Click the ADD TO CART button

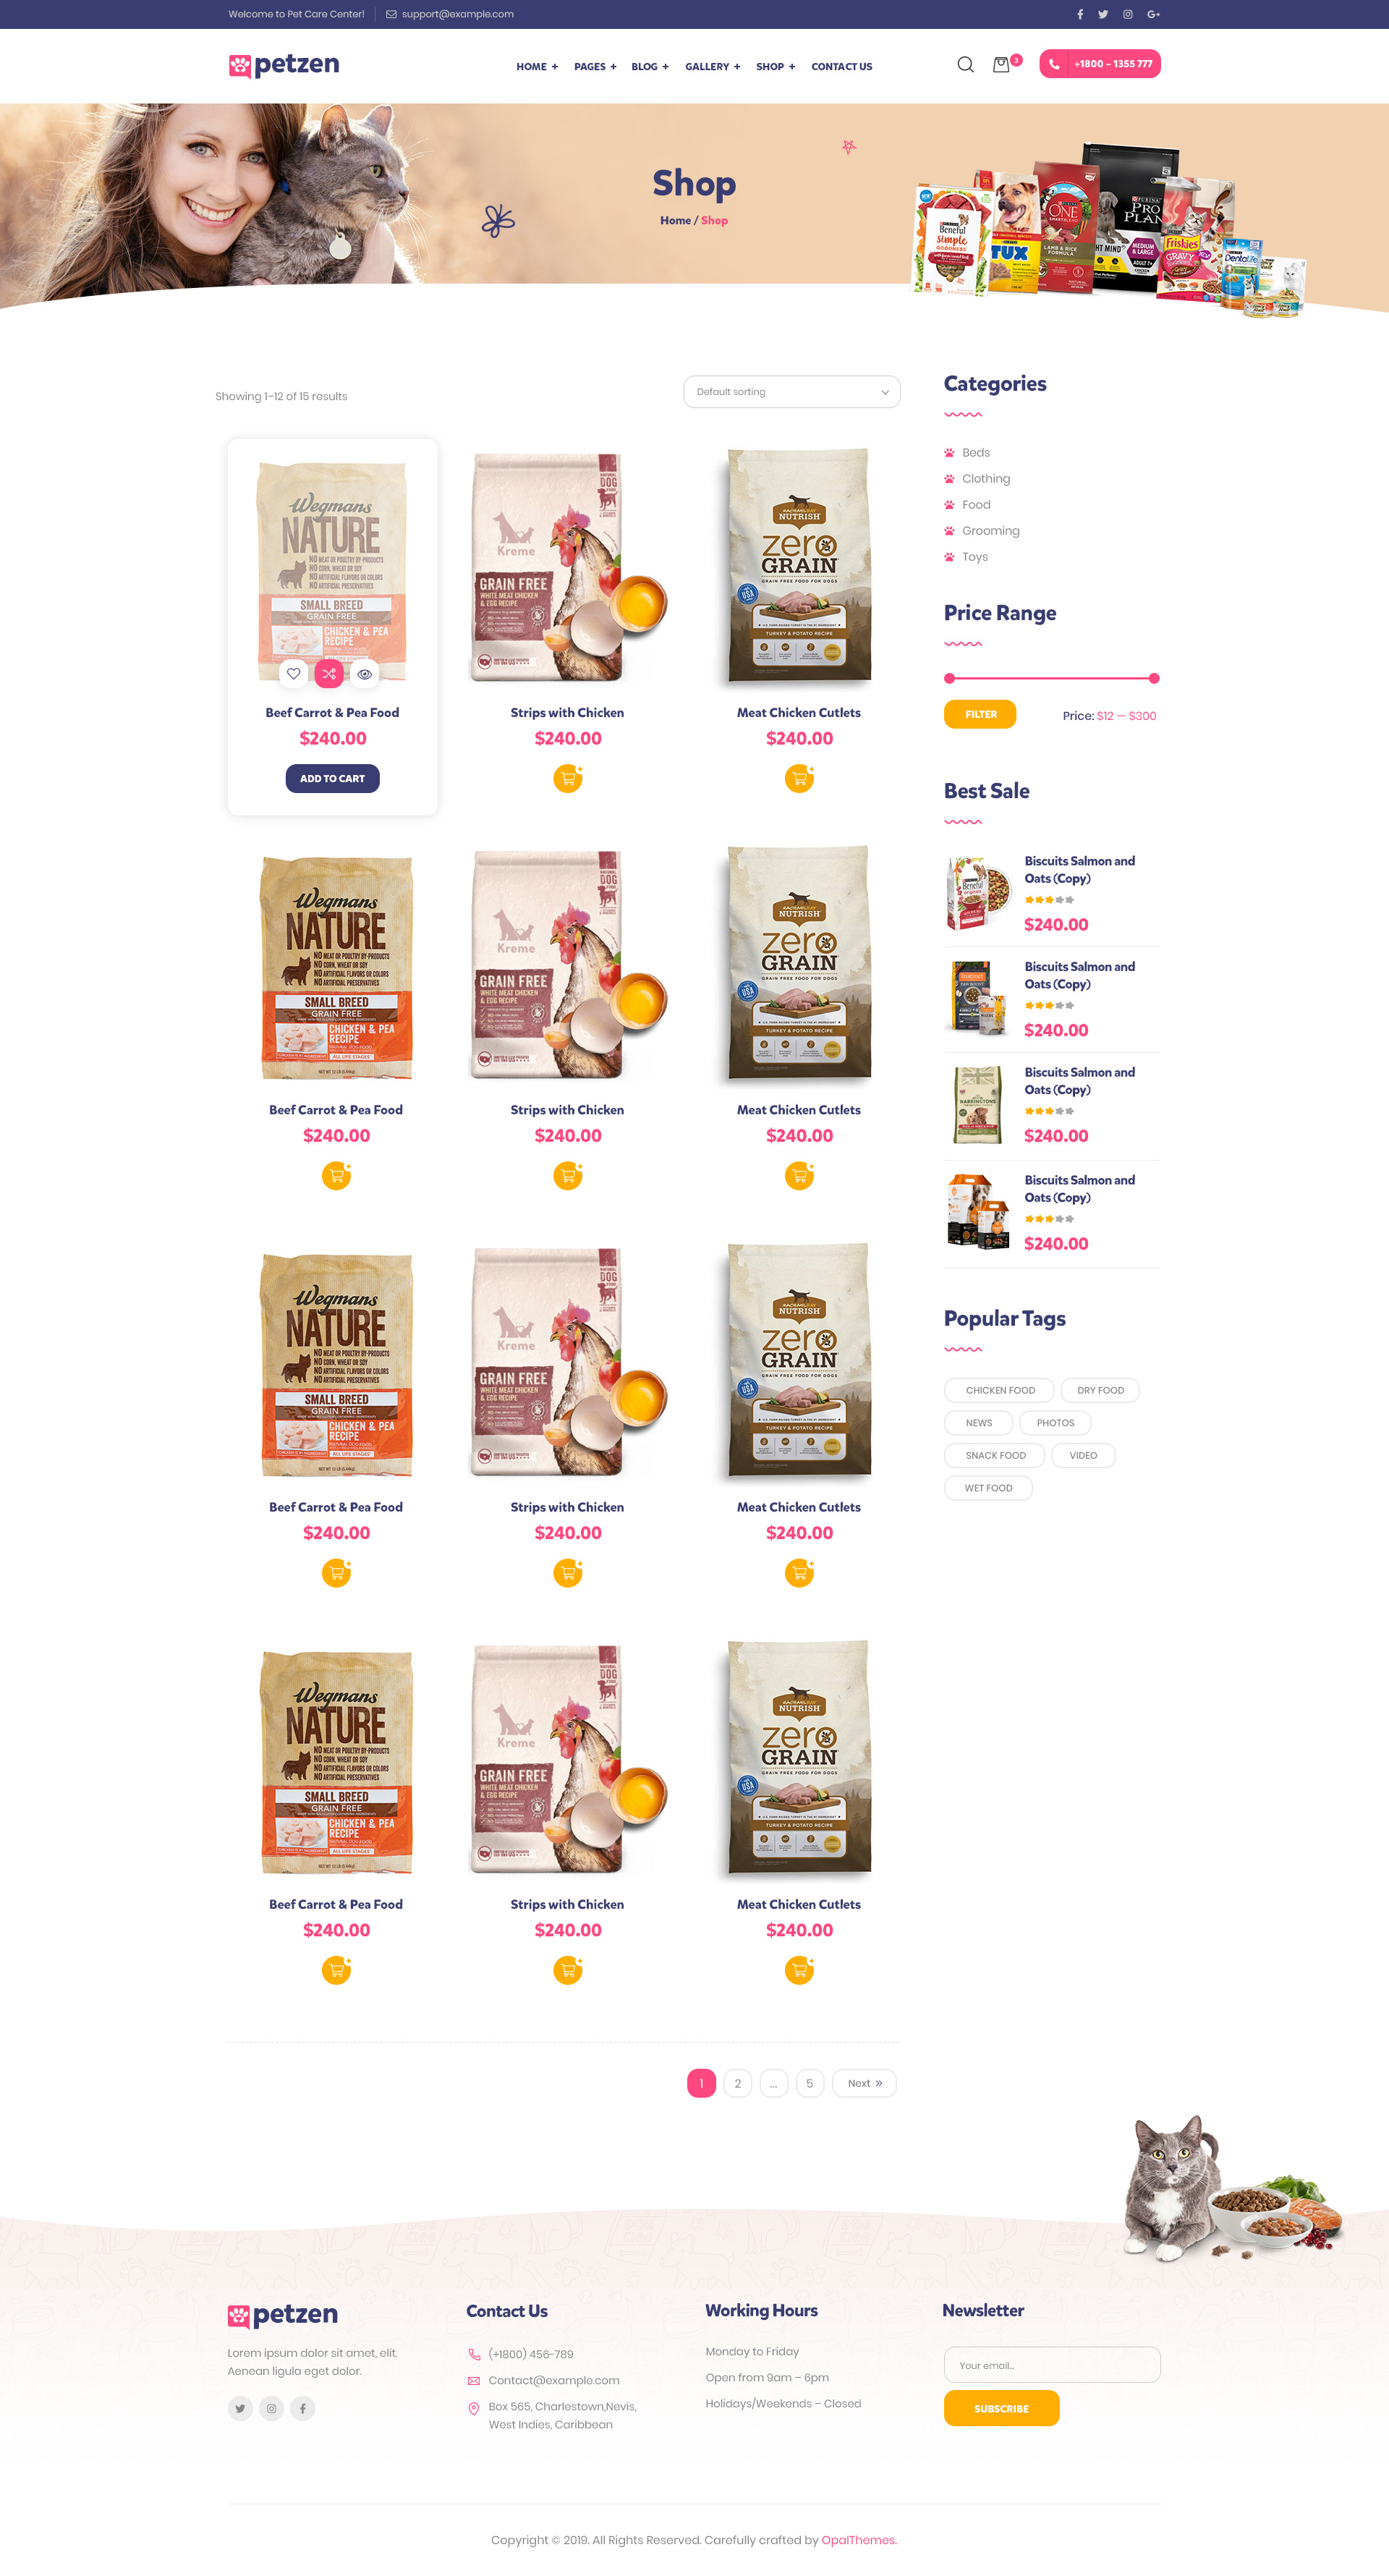332,778
